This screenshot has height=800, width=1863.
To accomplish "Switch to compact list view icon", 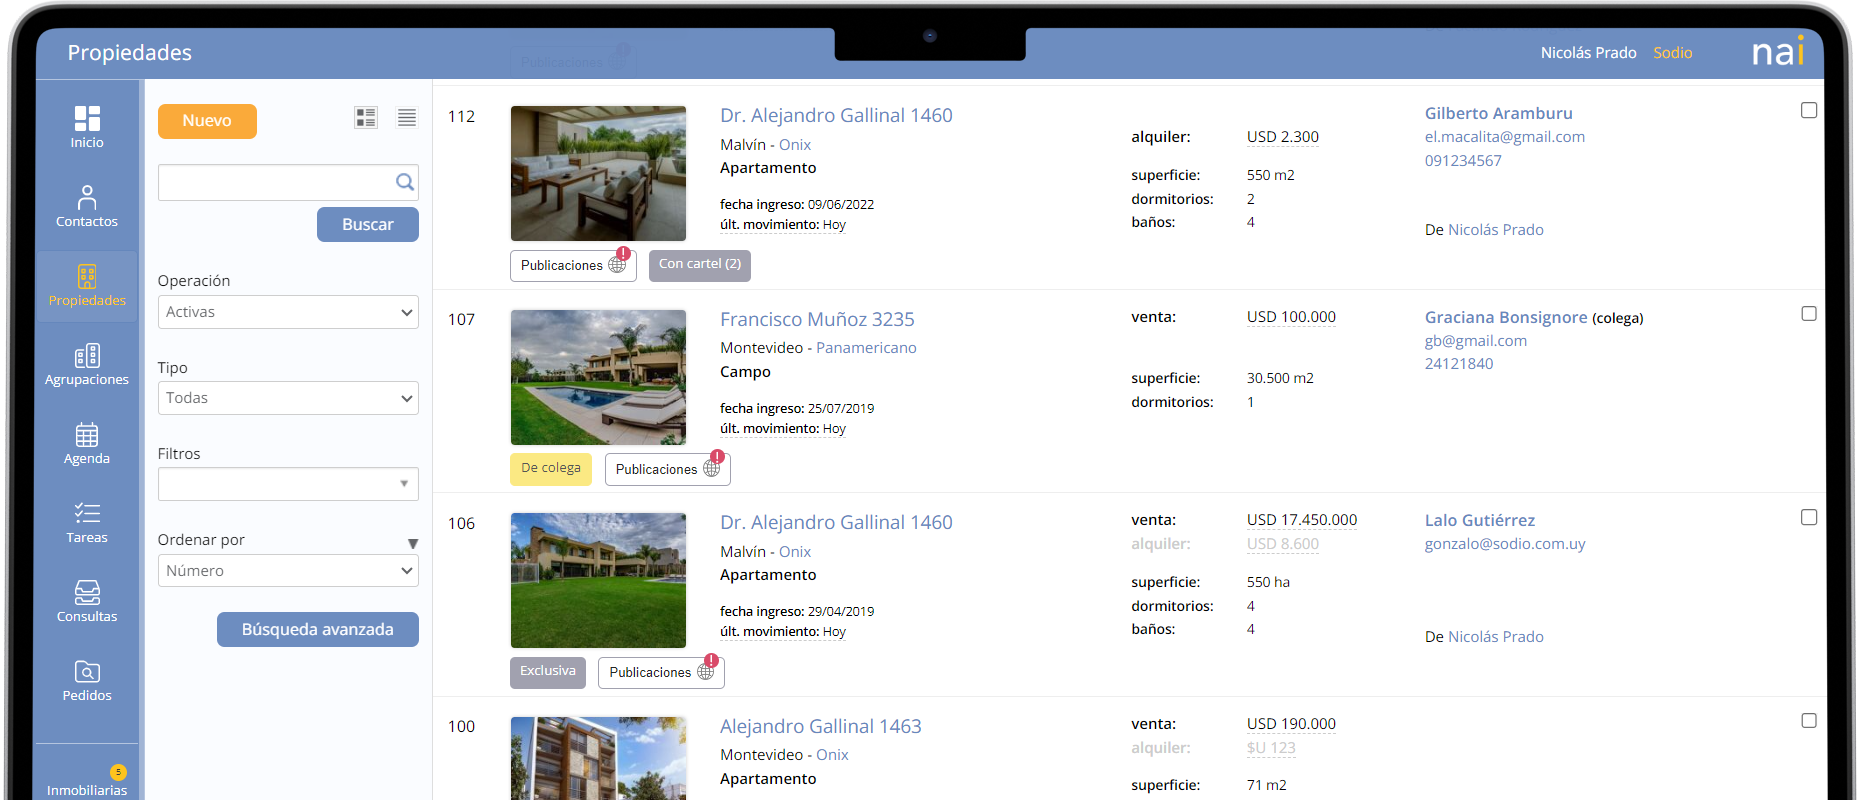I will click(x=407, y=118).
